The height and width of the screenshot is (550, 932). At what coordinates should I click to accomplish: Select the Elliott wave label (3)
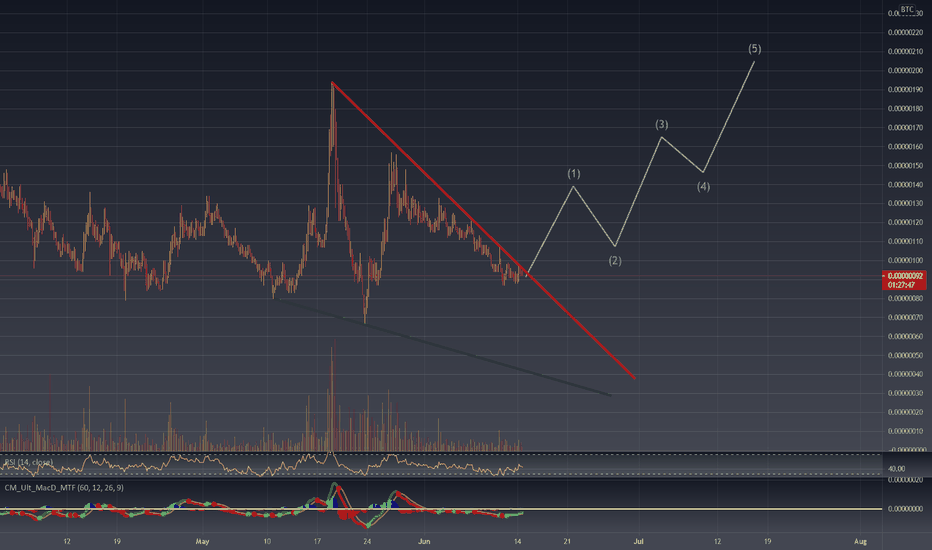pyautogui.click(x=662, y=124)
